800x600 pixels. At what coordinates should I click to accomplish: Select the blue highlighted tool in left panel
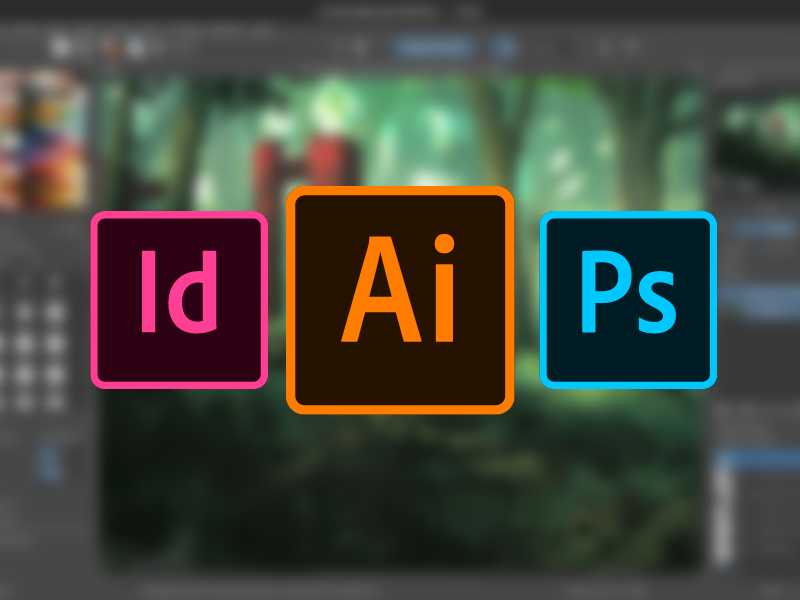[49, 463]
